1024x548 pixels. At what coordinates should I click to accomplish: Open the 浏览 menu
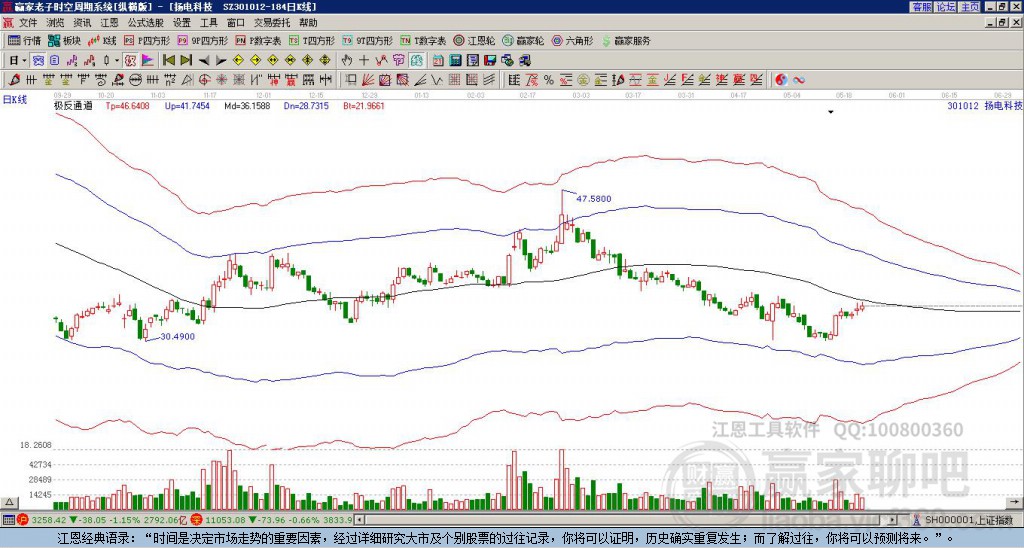[56, 23]
